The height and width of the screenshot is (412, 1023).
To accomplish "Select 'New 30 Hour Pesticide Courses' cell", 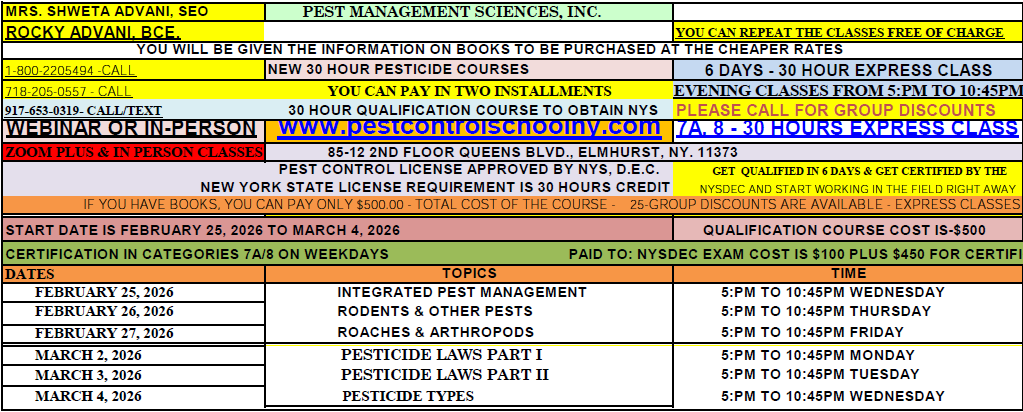I will 468,69.
